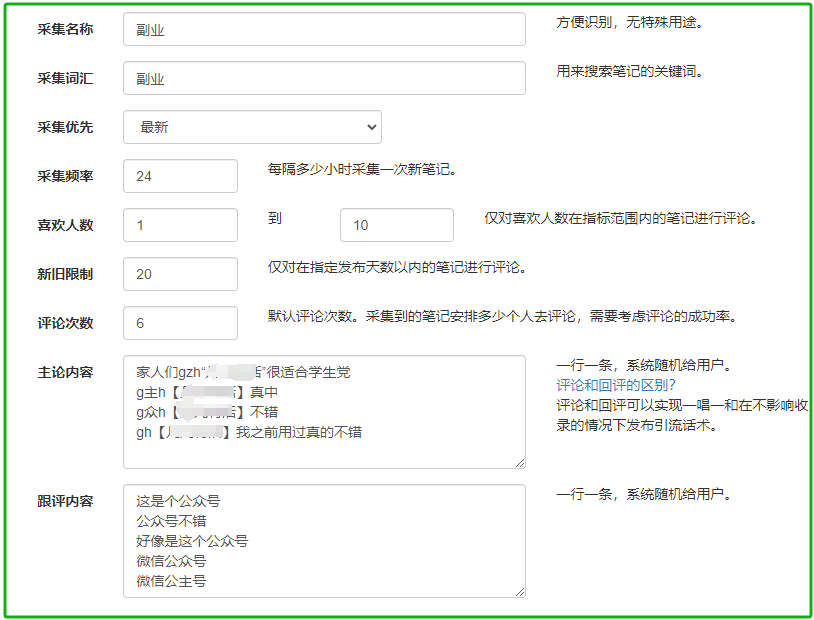Click hint 一行一条 beside 主论内容

point(644,365)
